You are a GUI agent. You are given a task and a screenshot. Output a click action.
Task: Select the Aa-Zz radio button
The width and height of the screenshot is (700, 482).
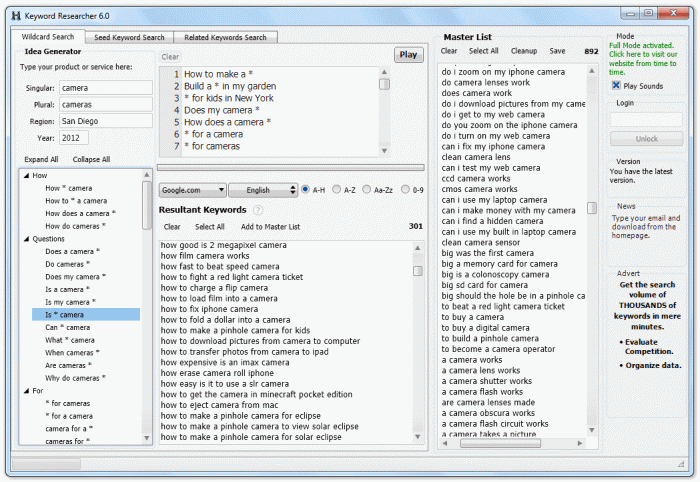click(x=367, y=189)
